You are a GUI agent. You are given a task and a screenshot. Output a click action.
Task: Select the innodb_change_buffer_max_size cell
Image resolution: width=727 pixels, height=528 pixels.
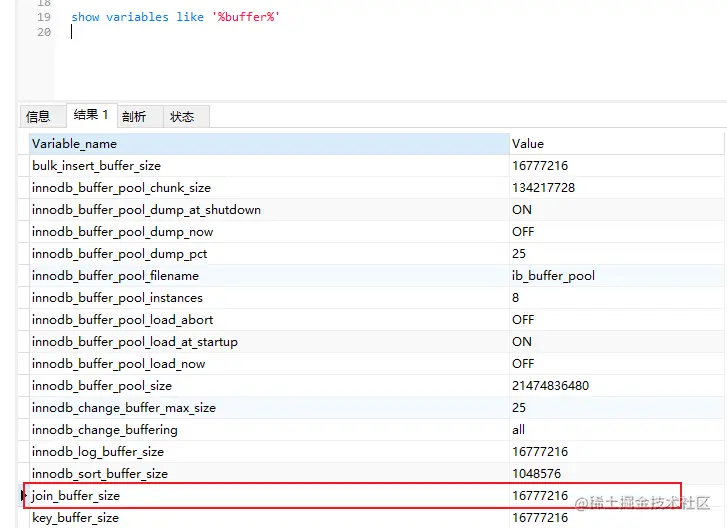(269, 408)
